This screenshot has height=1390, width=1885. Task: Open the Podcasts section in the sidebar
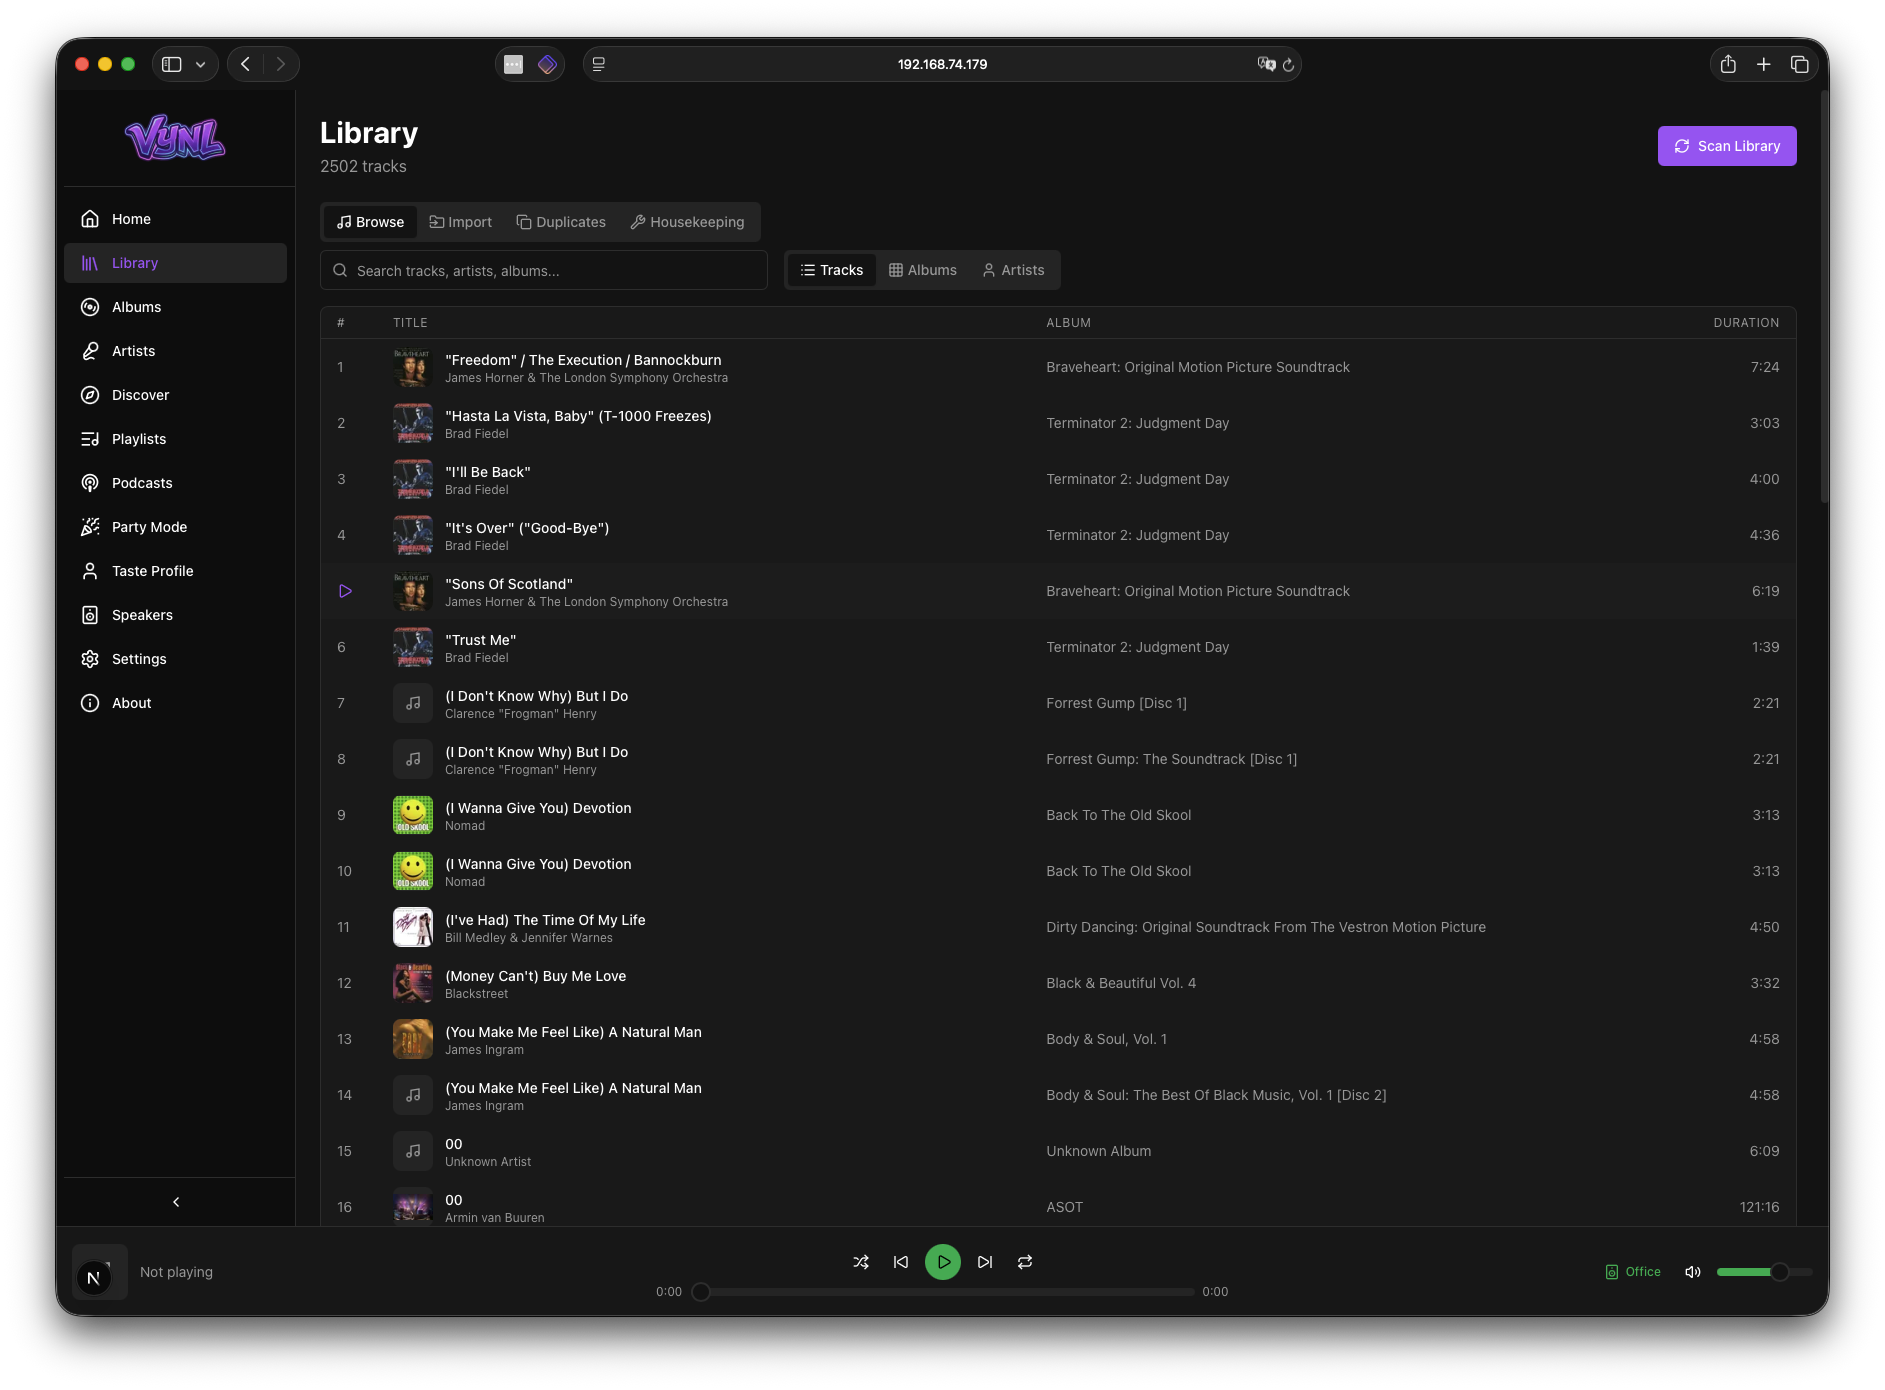[x=141, y=483]
